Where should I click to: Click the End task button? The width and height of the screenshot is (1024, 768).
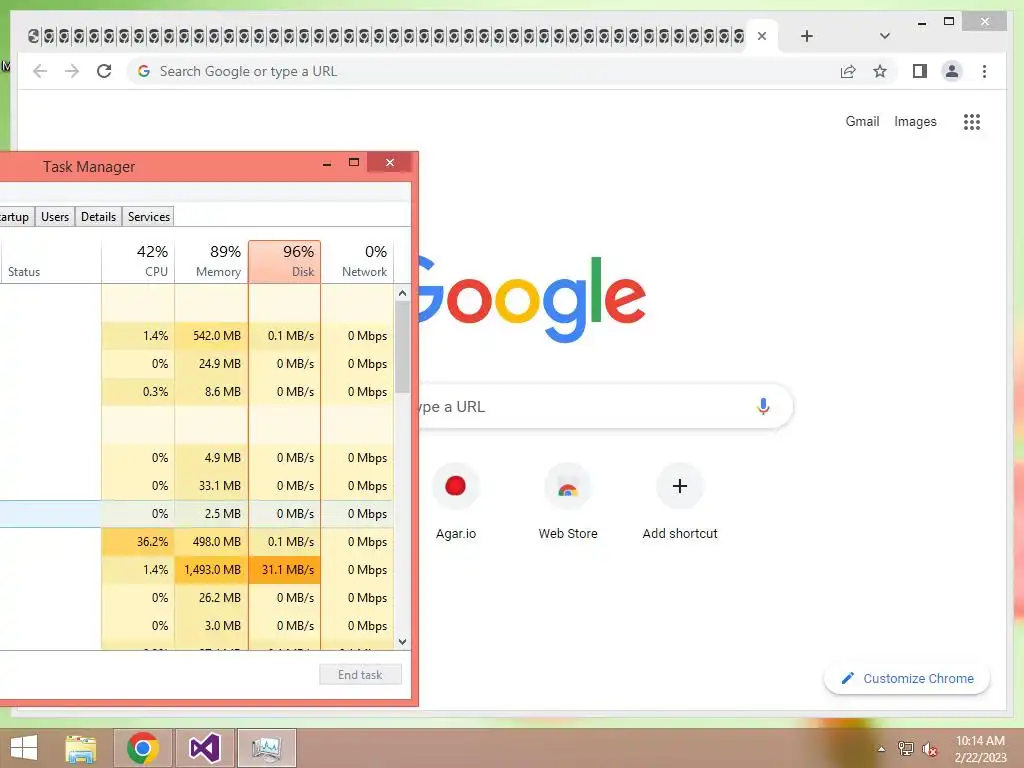click(x=360, y=675)
